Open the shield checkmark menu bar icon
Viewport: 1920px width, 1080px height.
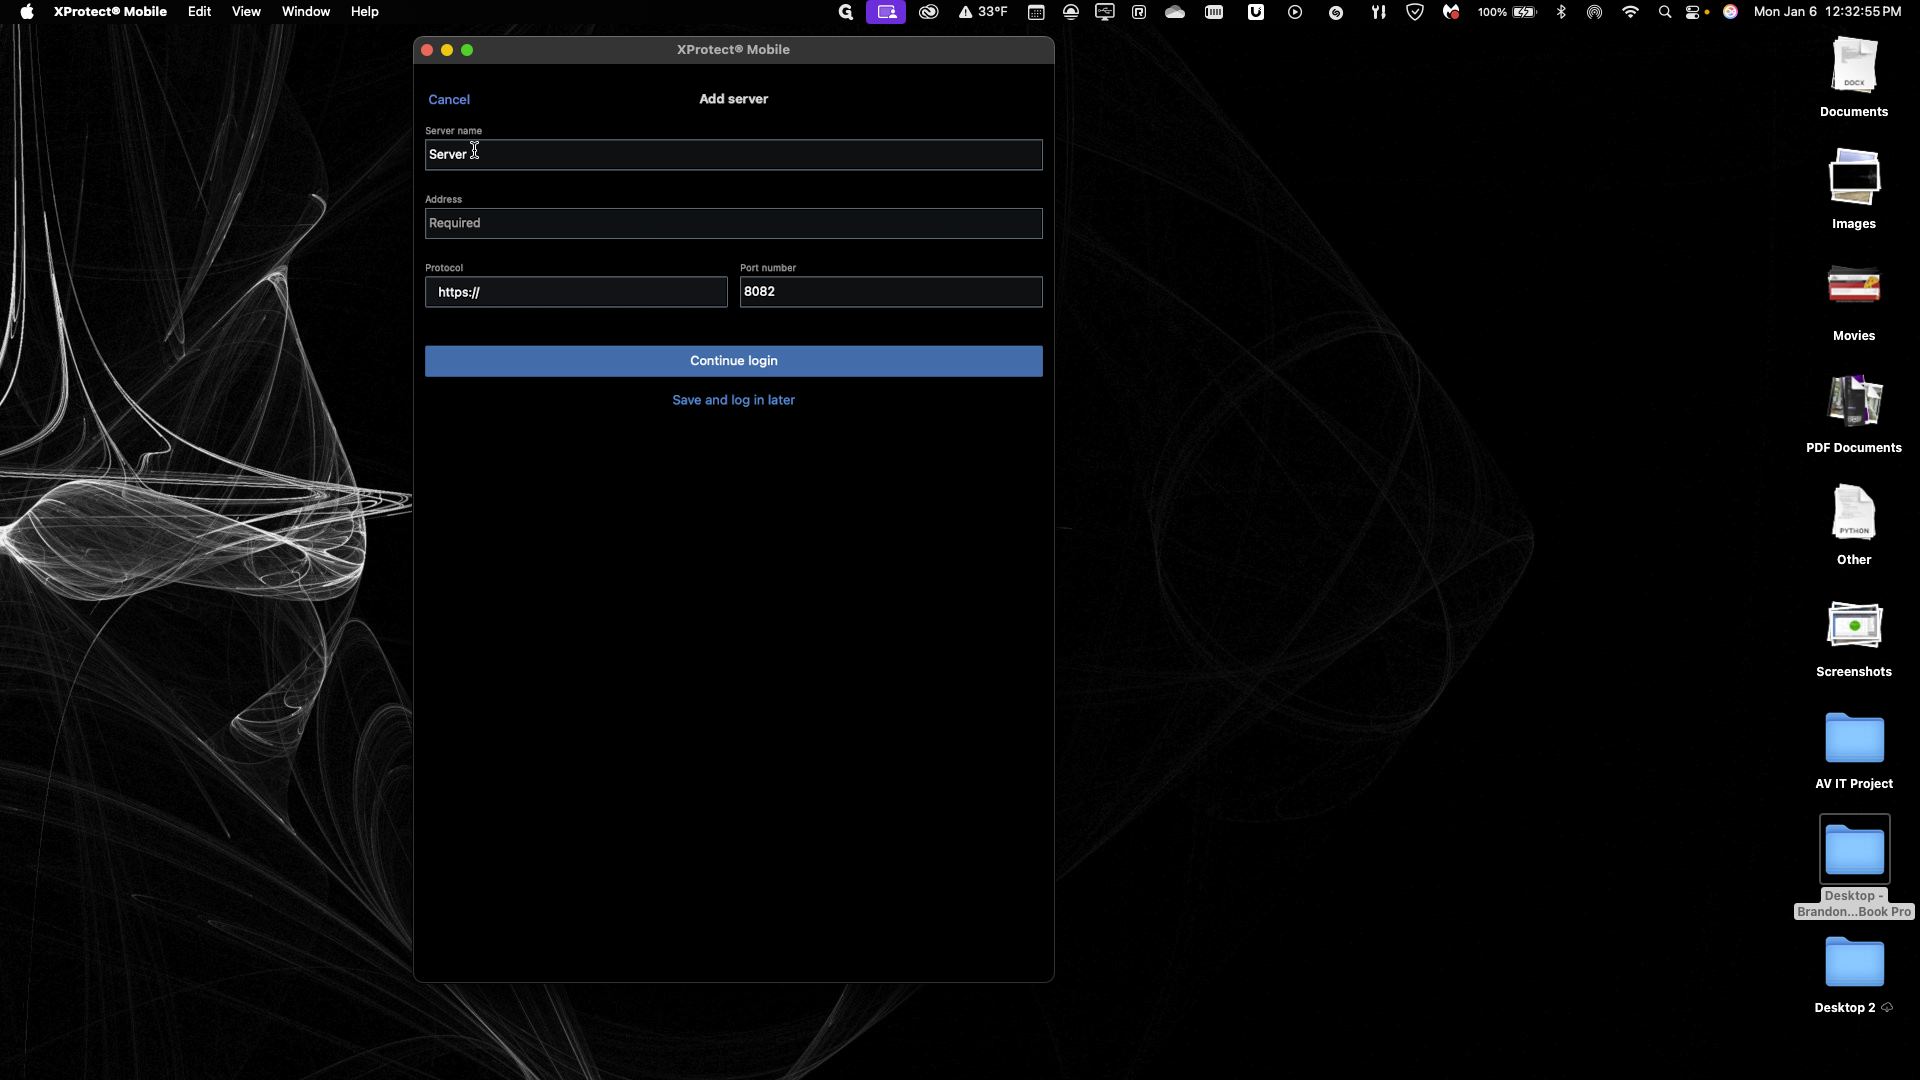[x=1415, y=12]
